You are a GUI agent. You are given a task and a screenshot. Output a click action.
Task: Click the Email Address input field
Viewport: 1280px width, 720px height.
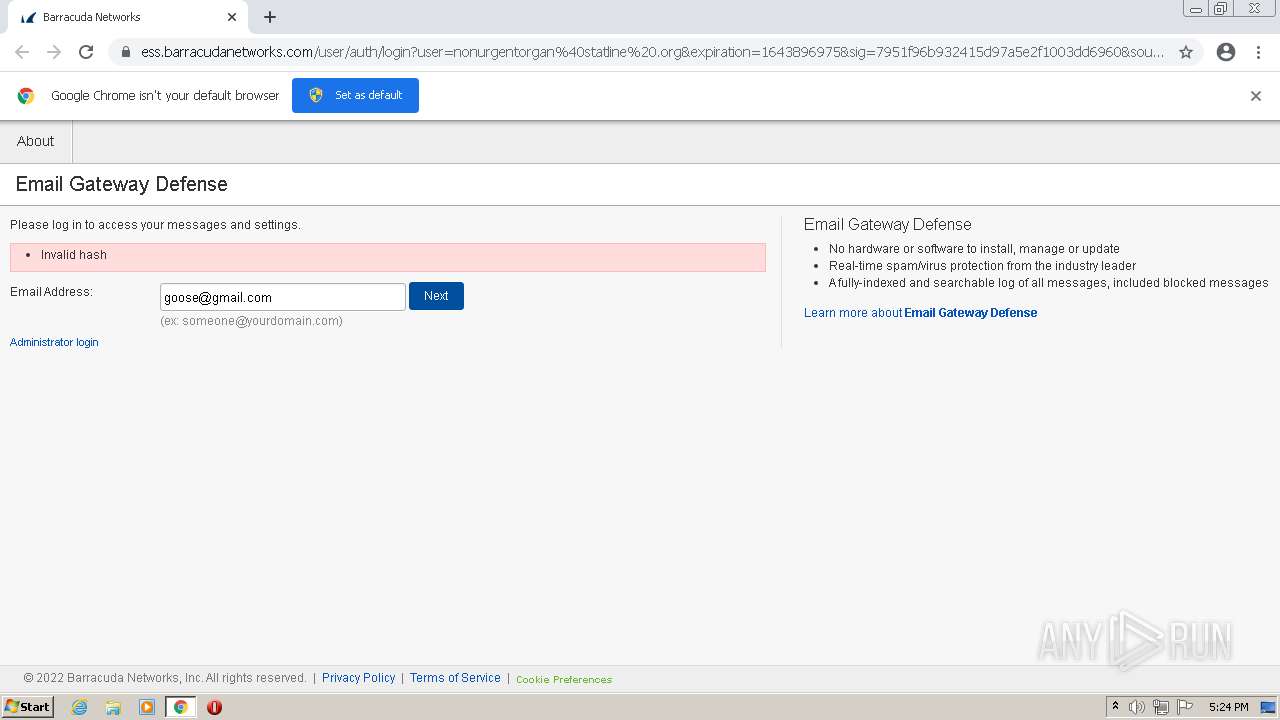pyautogui.click(x=283, y=297)
